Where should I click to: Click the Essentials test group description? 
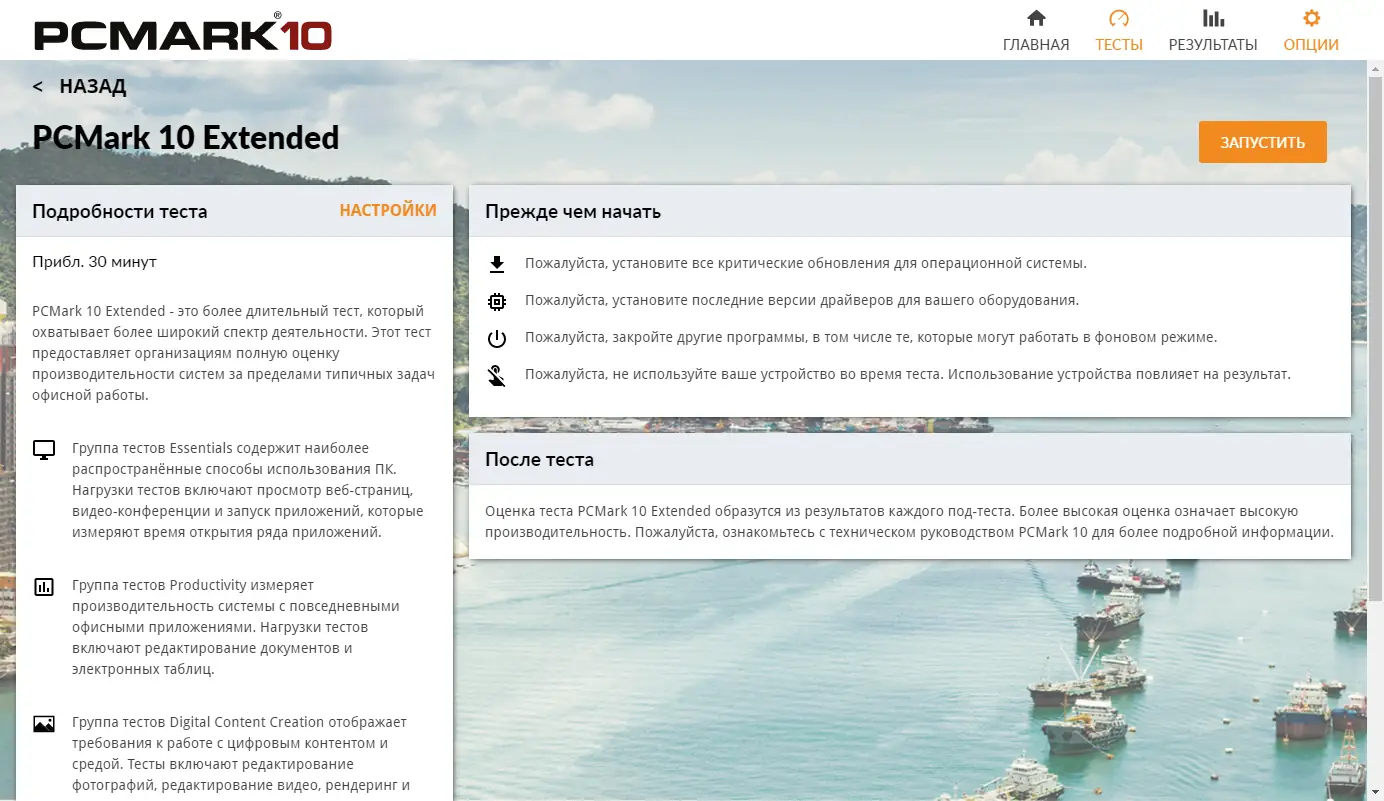(x=248, y=491)
